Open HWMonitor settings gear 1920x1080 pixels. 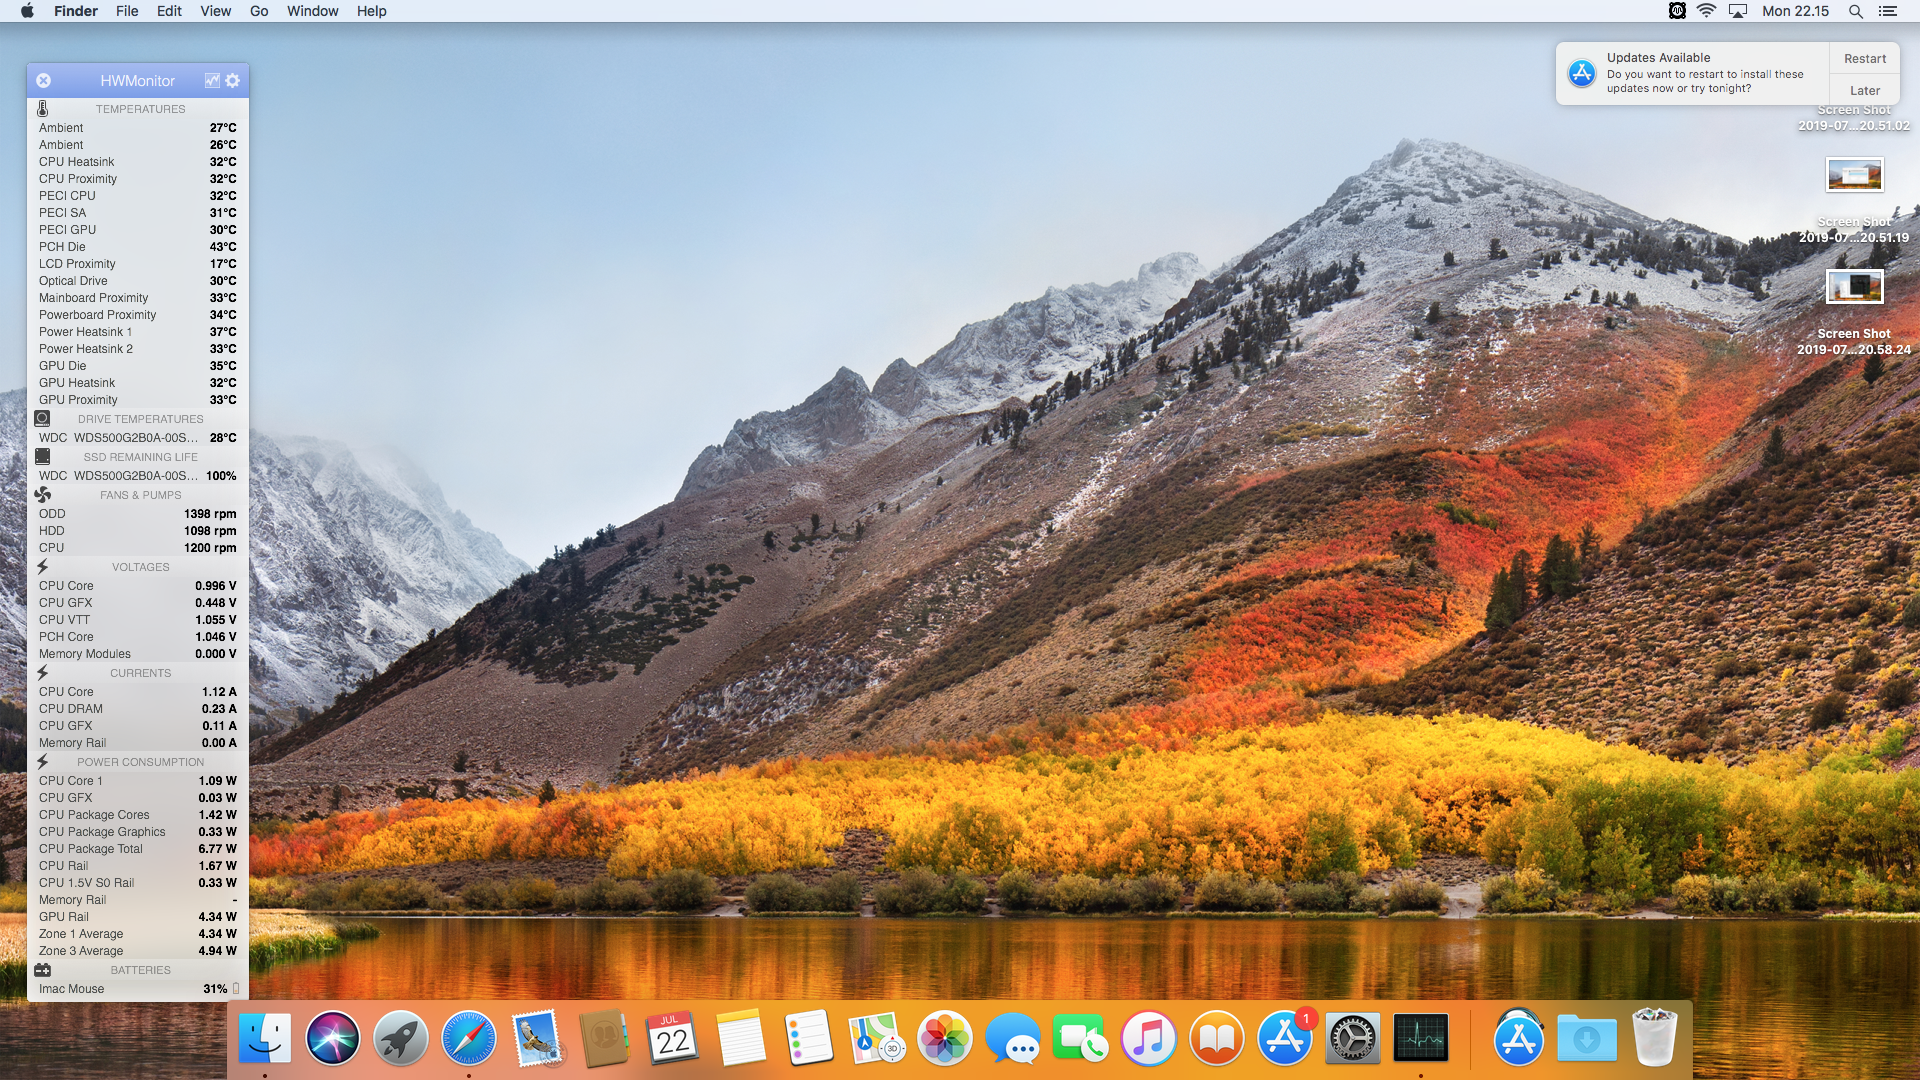233,80
